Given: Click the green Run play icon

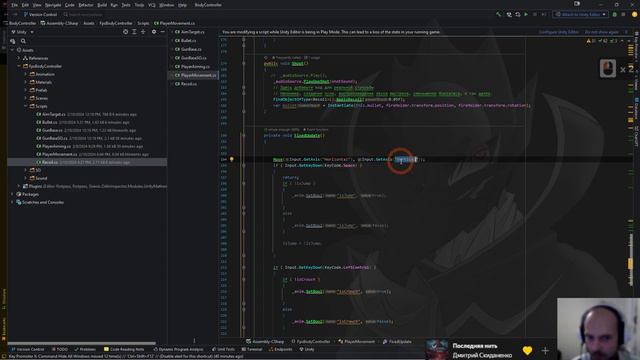Looking at the screenshot, I should (x=526, y=14).
